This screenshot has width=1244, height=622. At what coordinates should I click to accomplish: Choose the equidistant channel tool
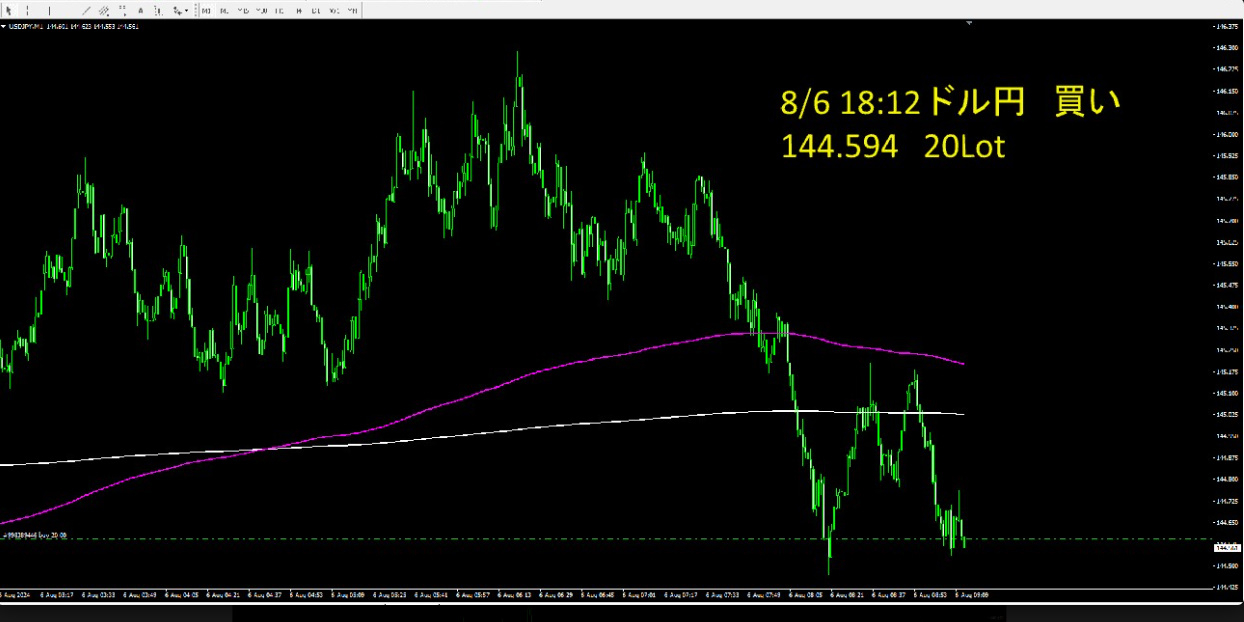[x=104, y=11]
